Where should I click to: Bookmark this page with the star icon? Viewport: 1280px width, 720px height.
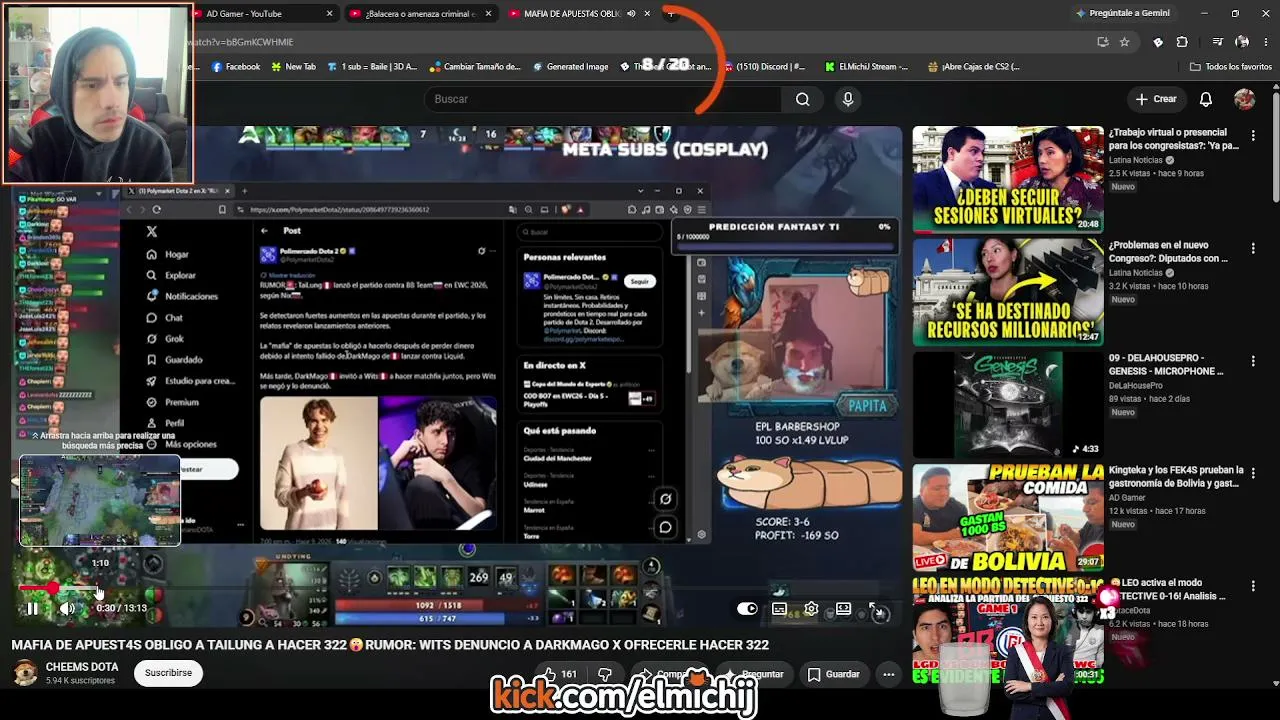(1124, 42)
